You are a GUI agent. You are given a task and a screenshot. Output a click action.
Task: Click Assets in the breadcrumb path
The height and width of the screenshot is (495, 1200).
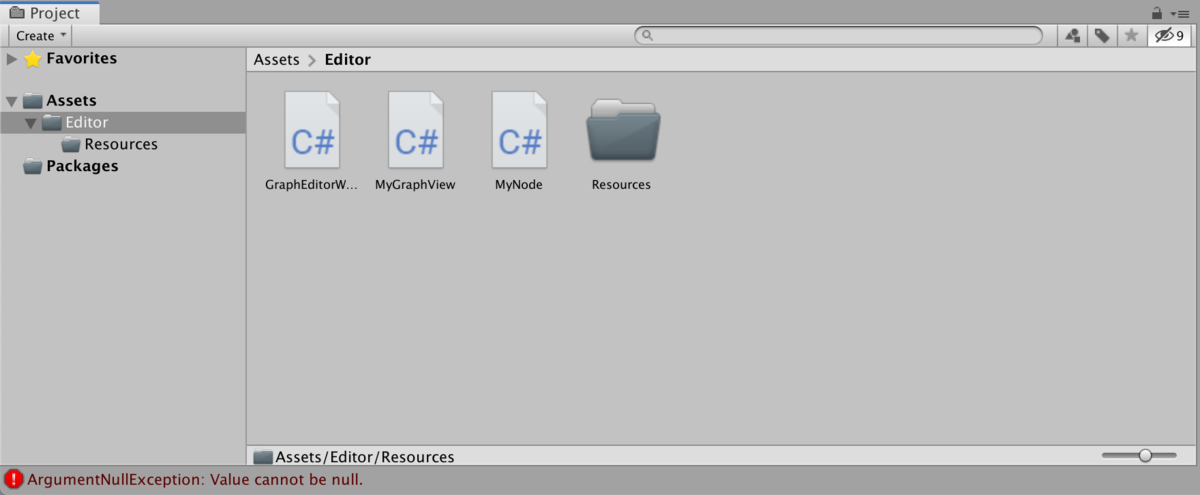[x=277, y=60]
